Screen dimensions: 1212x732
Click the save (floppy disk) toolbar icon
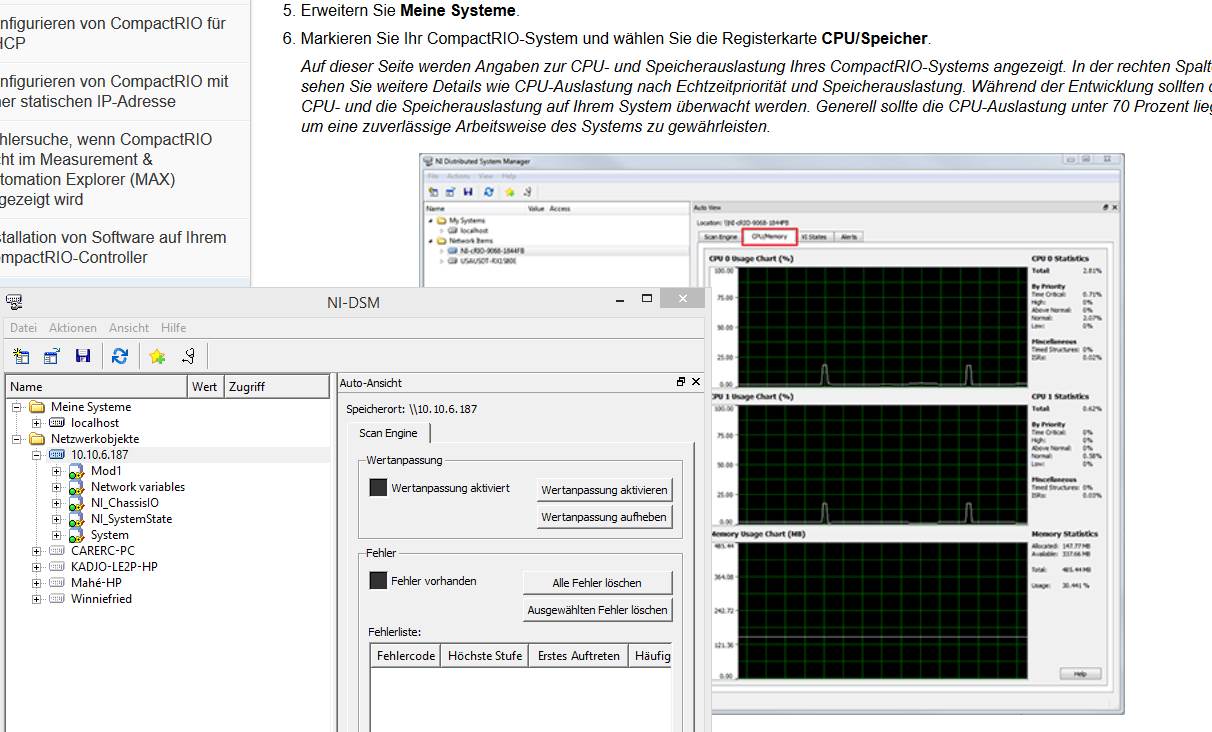pyautogui.click(x=83, y=356)
